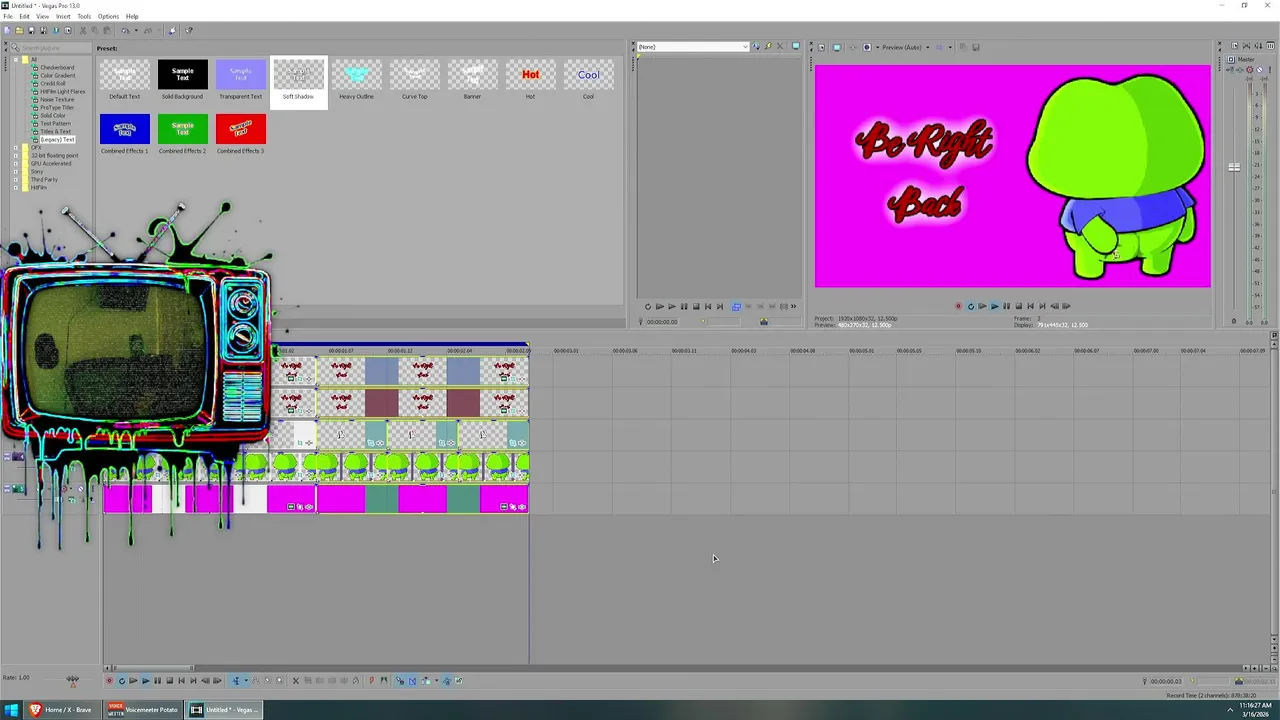Expand the Third Party folder

click(x=15, y=179)
